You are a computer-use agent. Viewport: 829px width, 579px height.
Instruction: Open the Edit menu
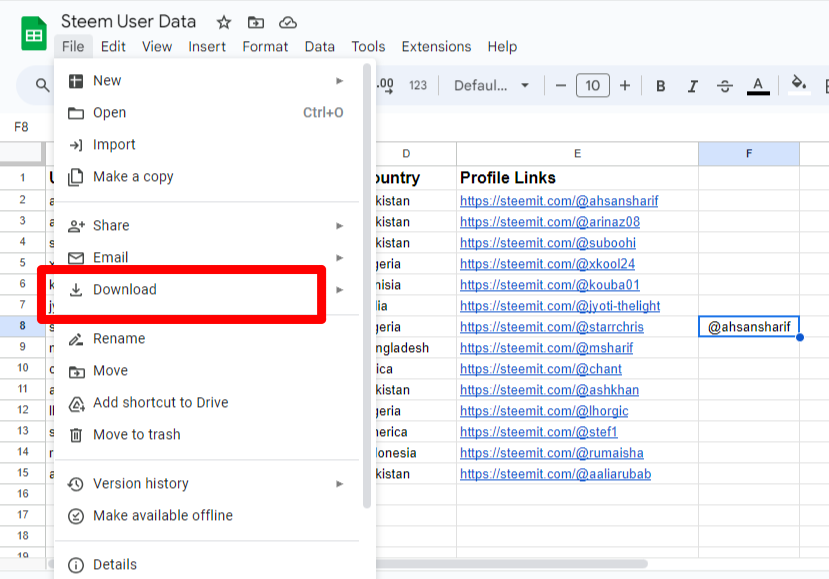(113, 47)
